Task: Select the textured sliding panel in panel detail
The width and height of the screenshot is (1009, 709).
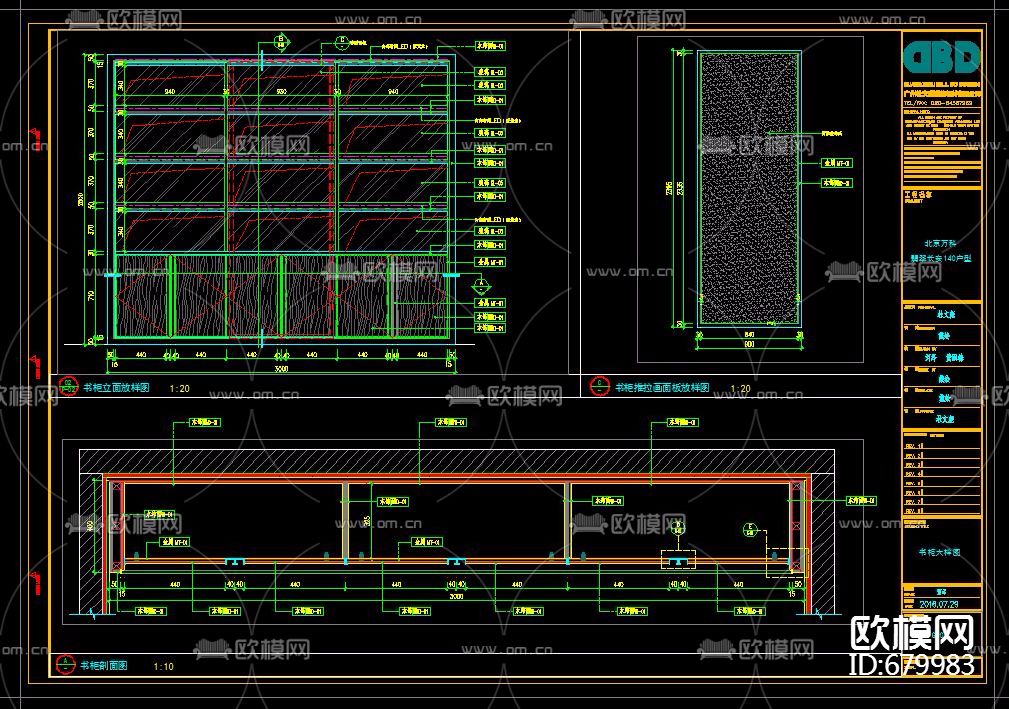Action: click(x=749, y=189)
